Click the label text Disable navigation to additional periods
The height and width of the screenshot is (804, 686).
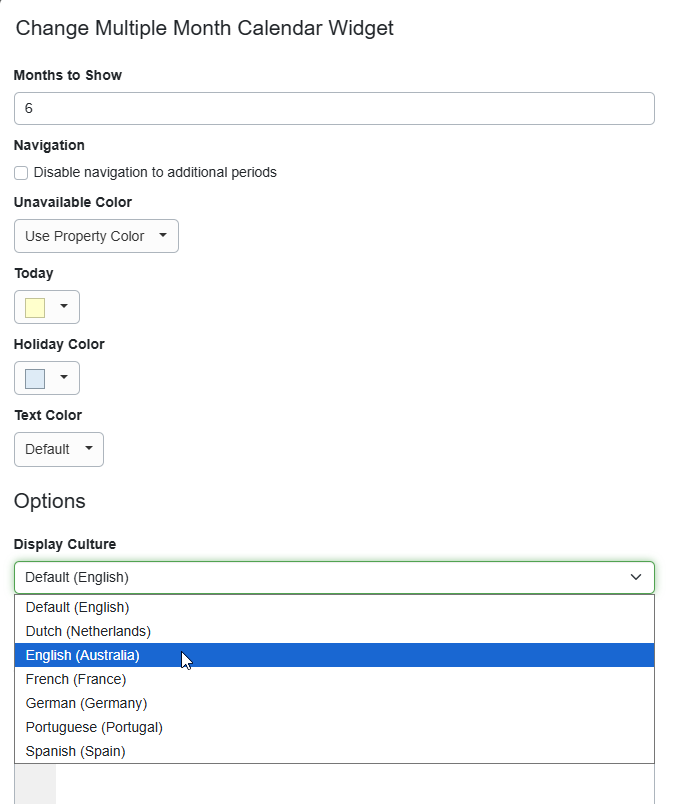[x=155, y=173]
